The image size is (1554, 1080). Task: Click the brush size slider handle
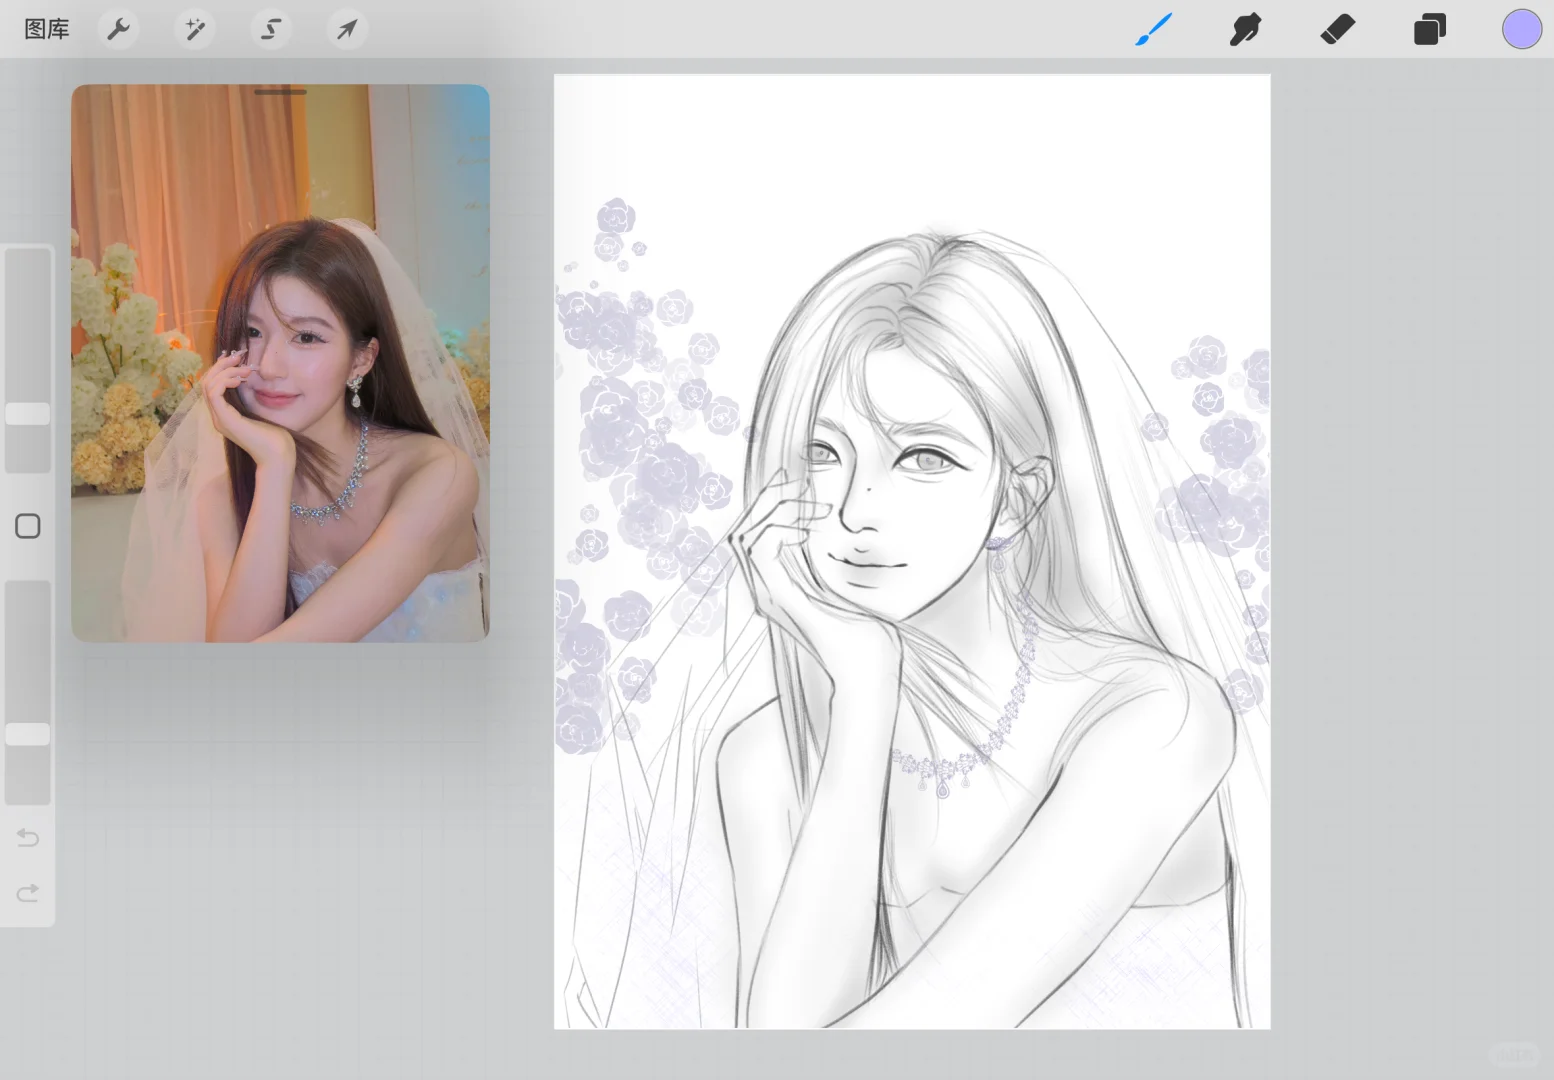28,414
